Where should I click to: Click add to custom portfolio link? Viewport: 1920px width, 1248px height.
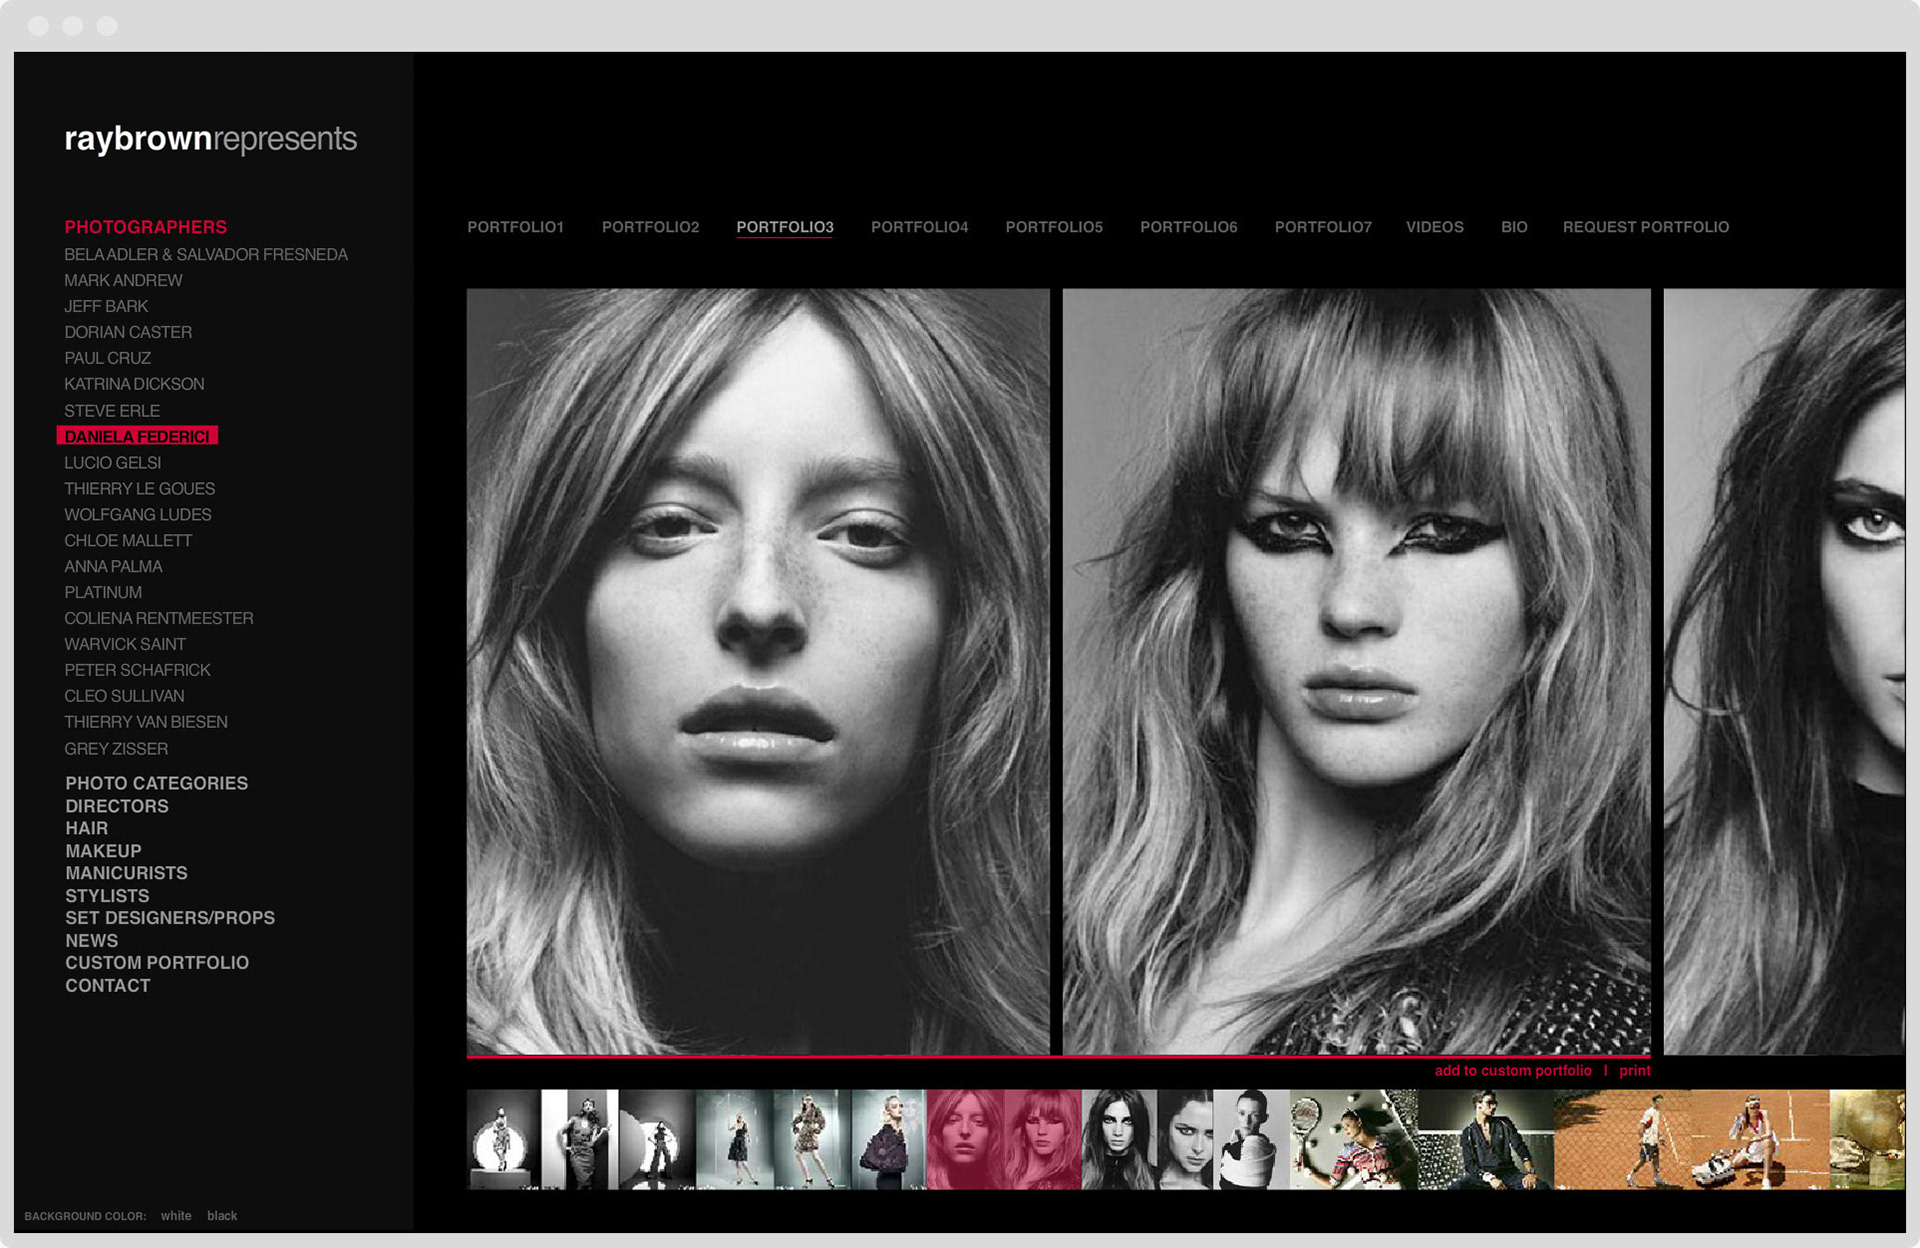coord(1512,1071)
